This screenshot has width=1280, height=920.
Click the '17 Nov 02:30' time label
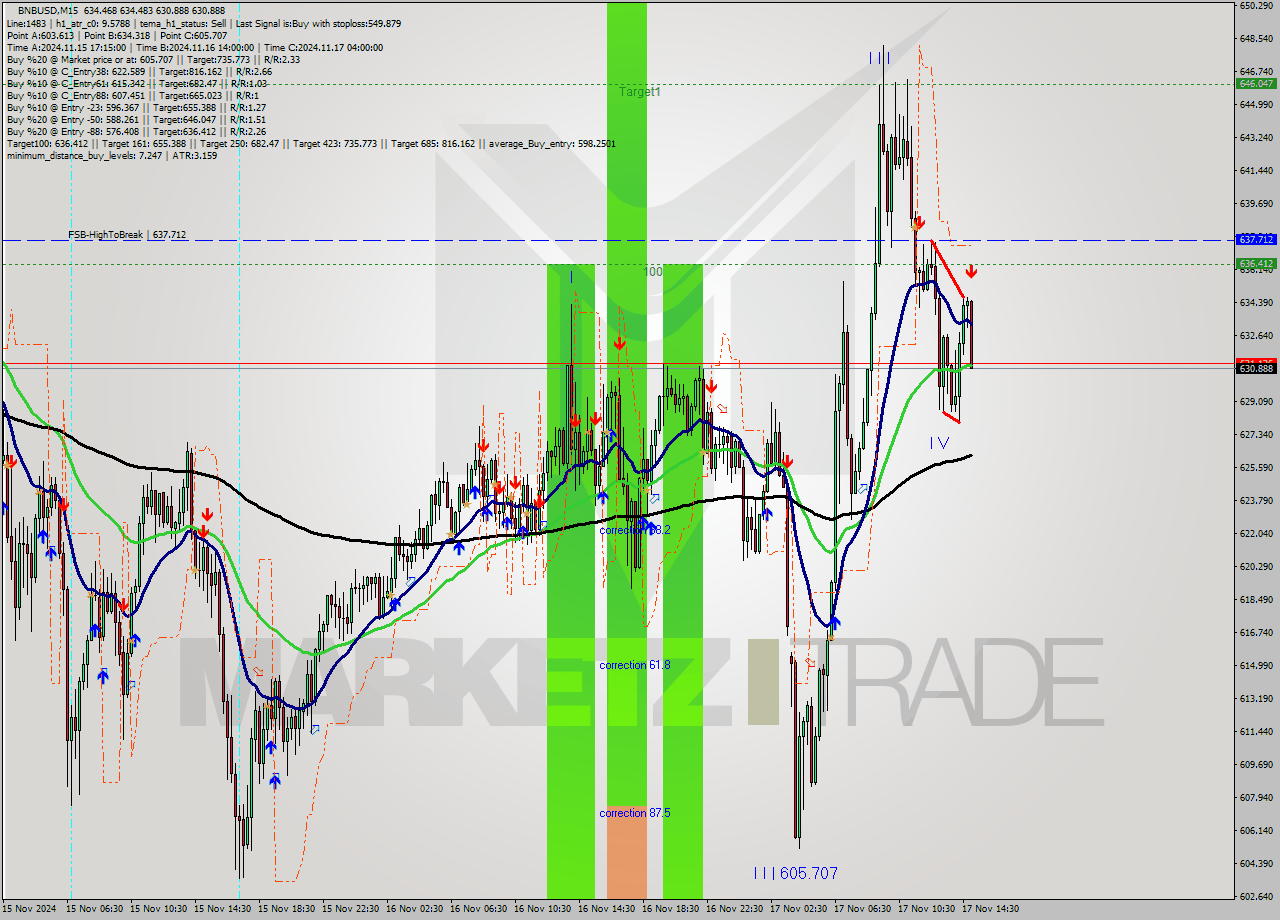[x=799, y=909]
